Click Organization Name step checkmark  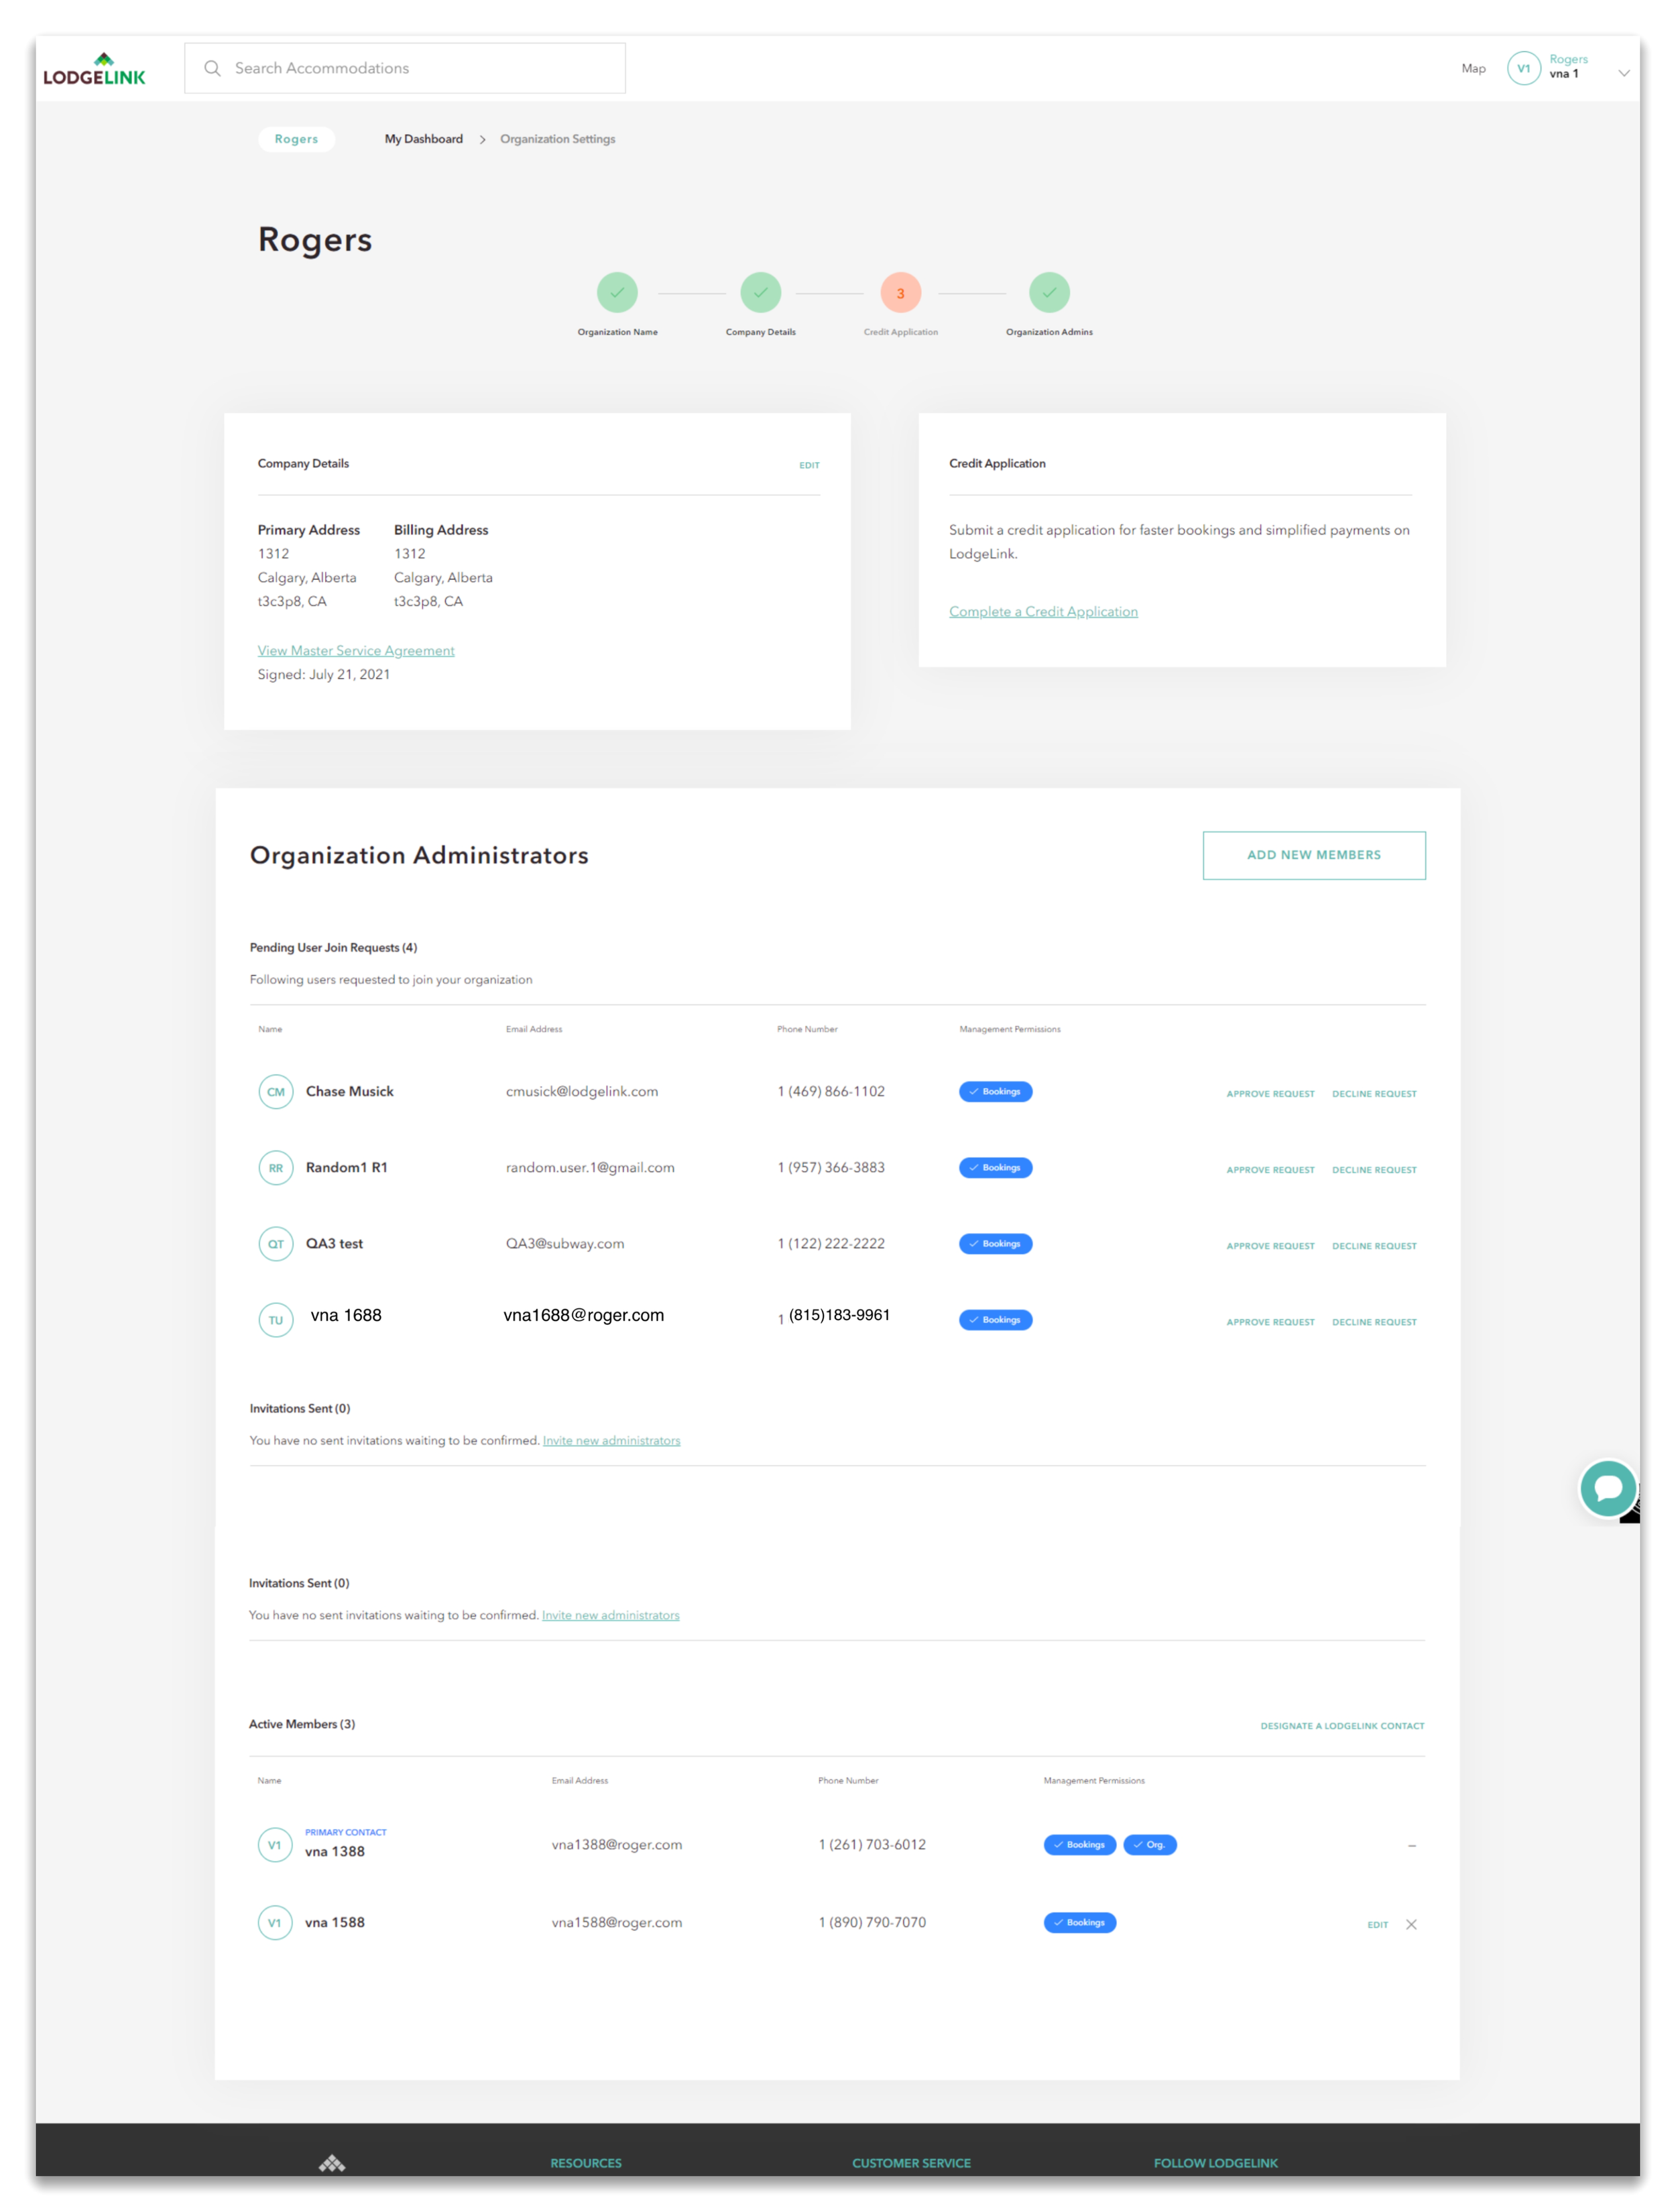click(617, 293)
